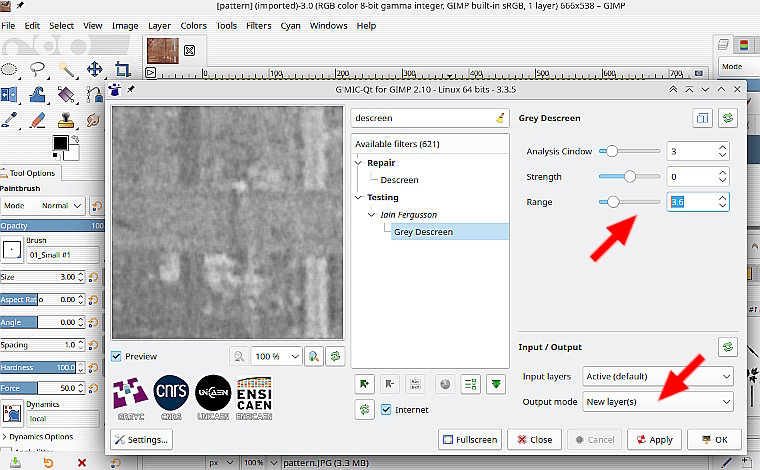The image size is (760, 470).
Task: Pick the Fuzzy Select magic wand tool
Action: pos(66,69)
